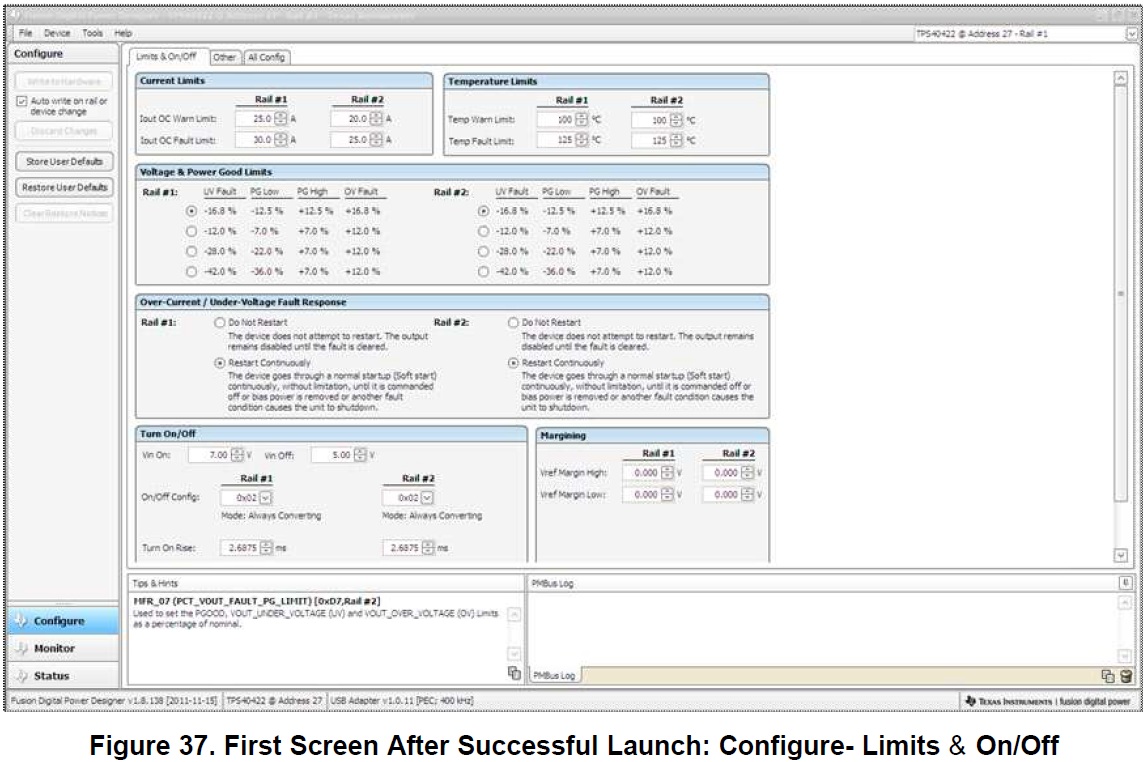The height and width of the screenshot is (762, 1146).
Task: Open the Status panel in the sidebar
Action: 52,676
